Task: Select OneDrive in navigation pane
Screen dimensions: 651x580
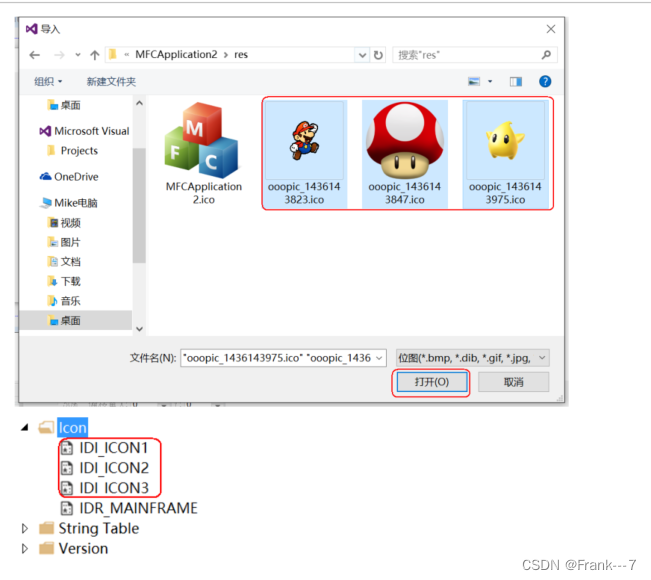Action: click(69, 176)
